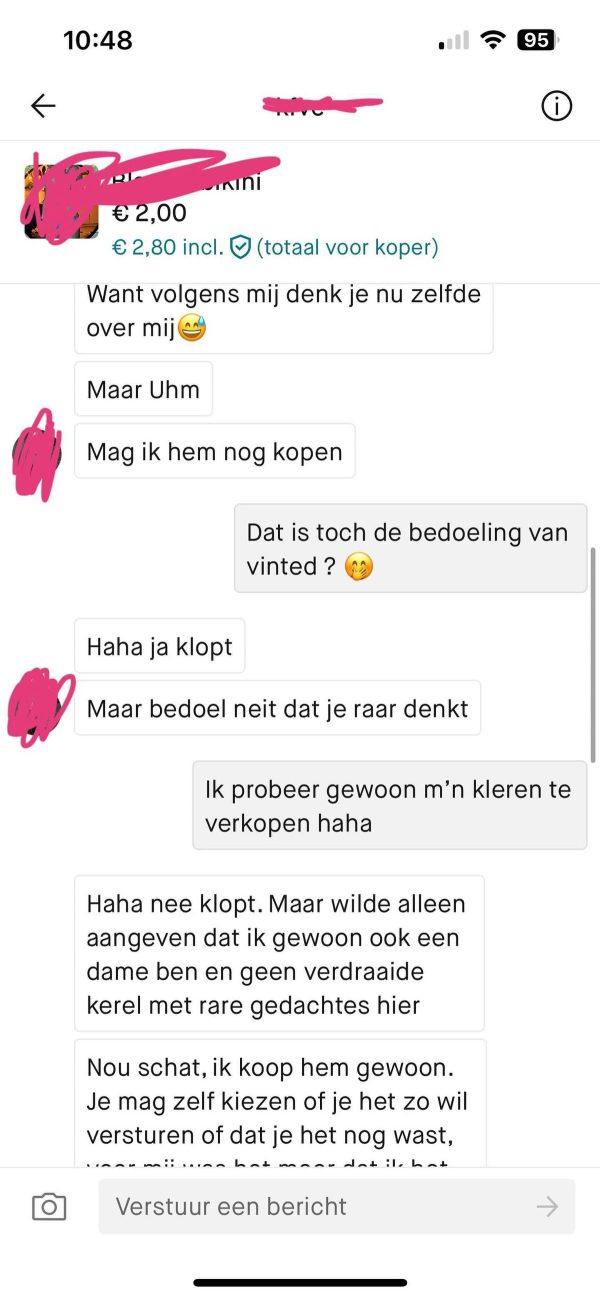The width and height of the screenshot is (600, 1299).
Task: Tap the Wi-Fi status icon
Action: point(492,40)
